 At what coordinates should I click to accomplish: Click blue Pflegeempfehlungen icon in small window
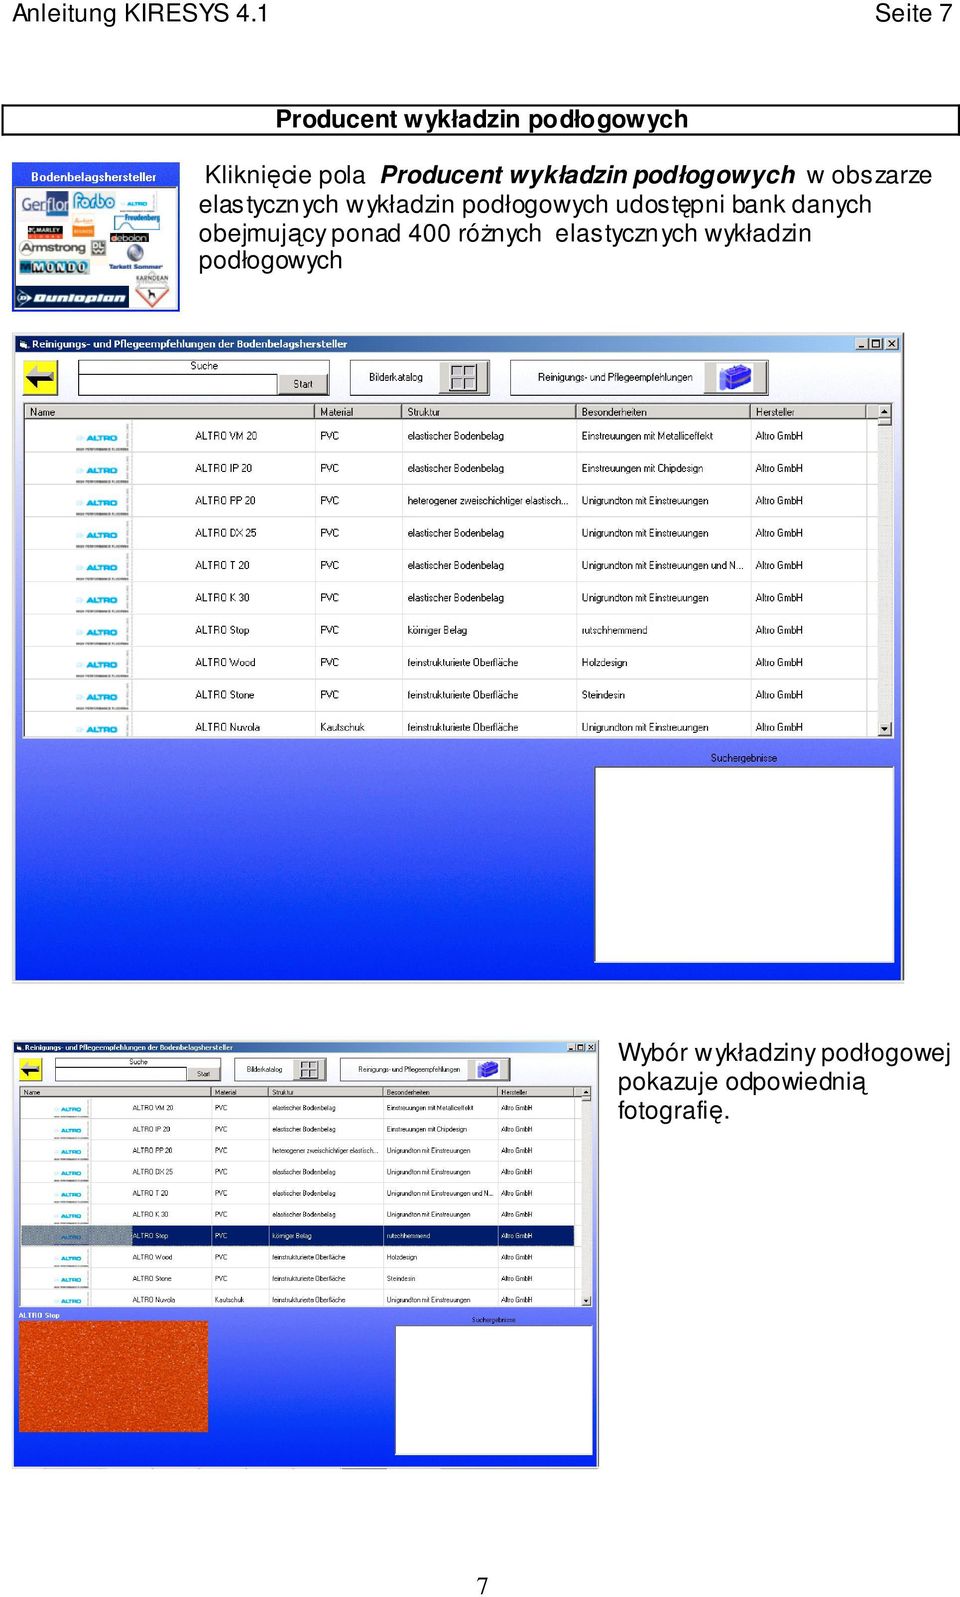pyautogui.click(x=488, y=1069)
